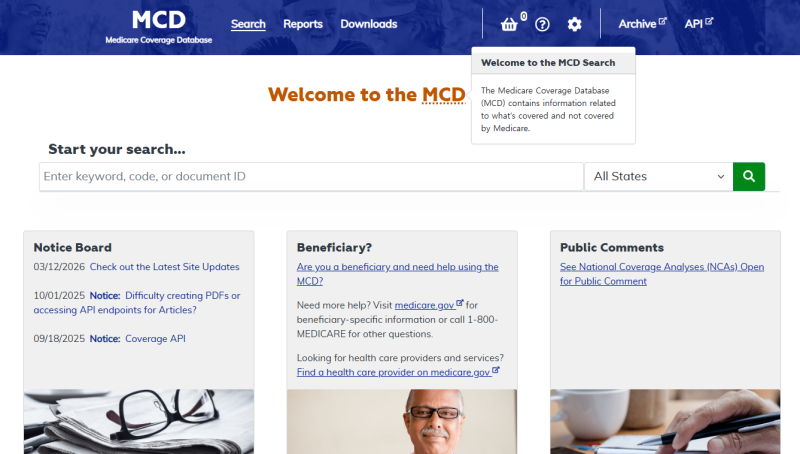
Task: Open the All States dropdown
Action: [x=659, y=176]
